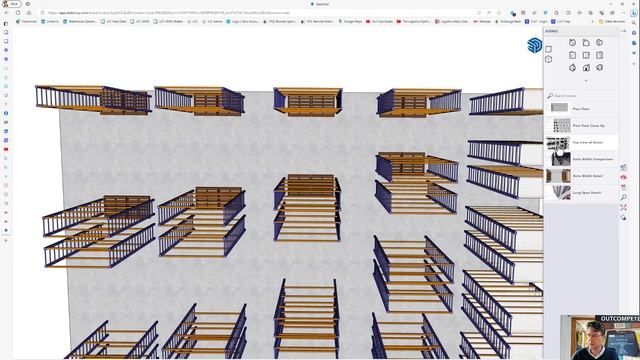Image resolution: width=640 pixels, height=360 pixels.
Task: Click the Search icon in the browser sidebar
Action: click(x=634, y=23)
